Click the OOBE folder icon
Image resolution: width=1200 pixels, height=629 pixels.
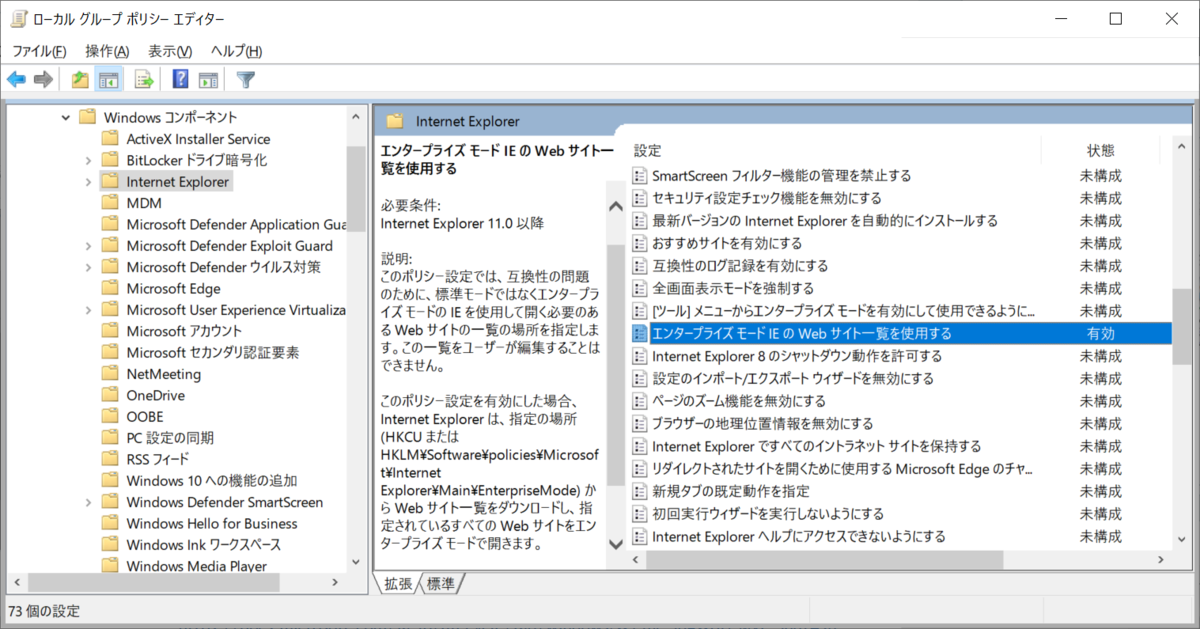pyautogui.click(x=110, y=416)
